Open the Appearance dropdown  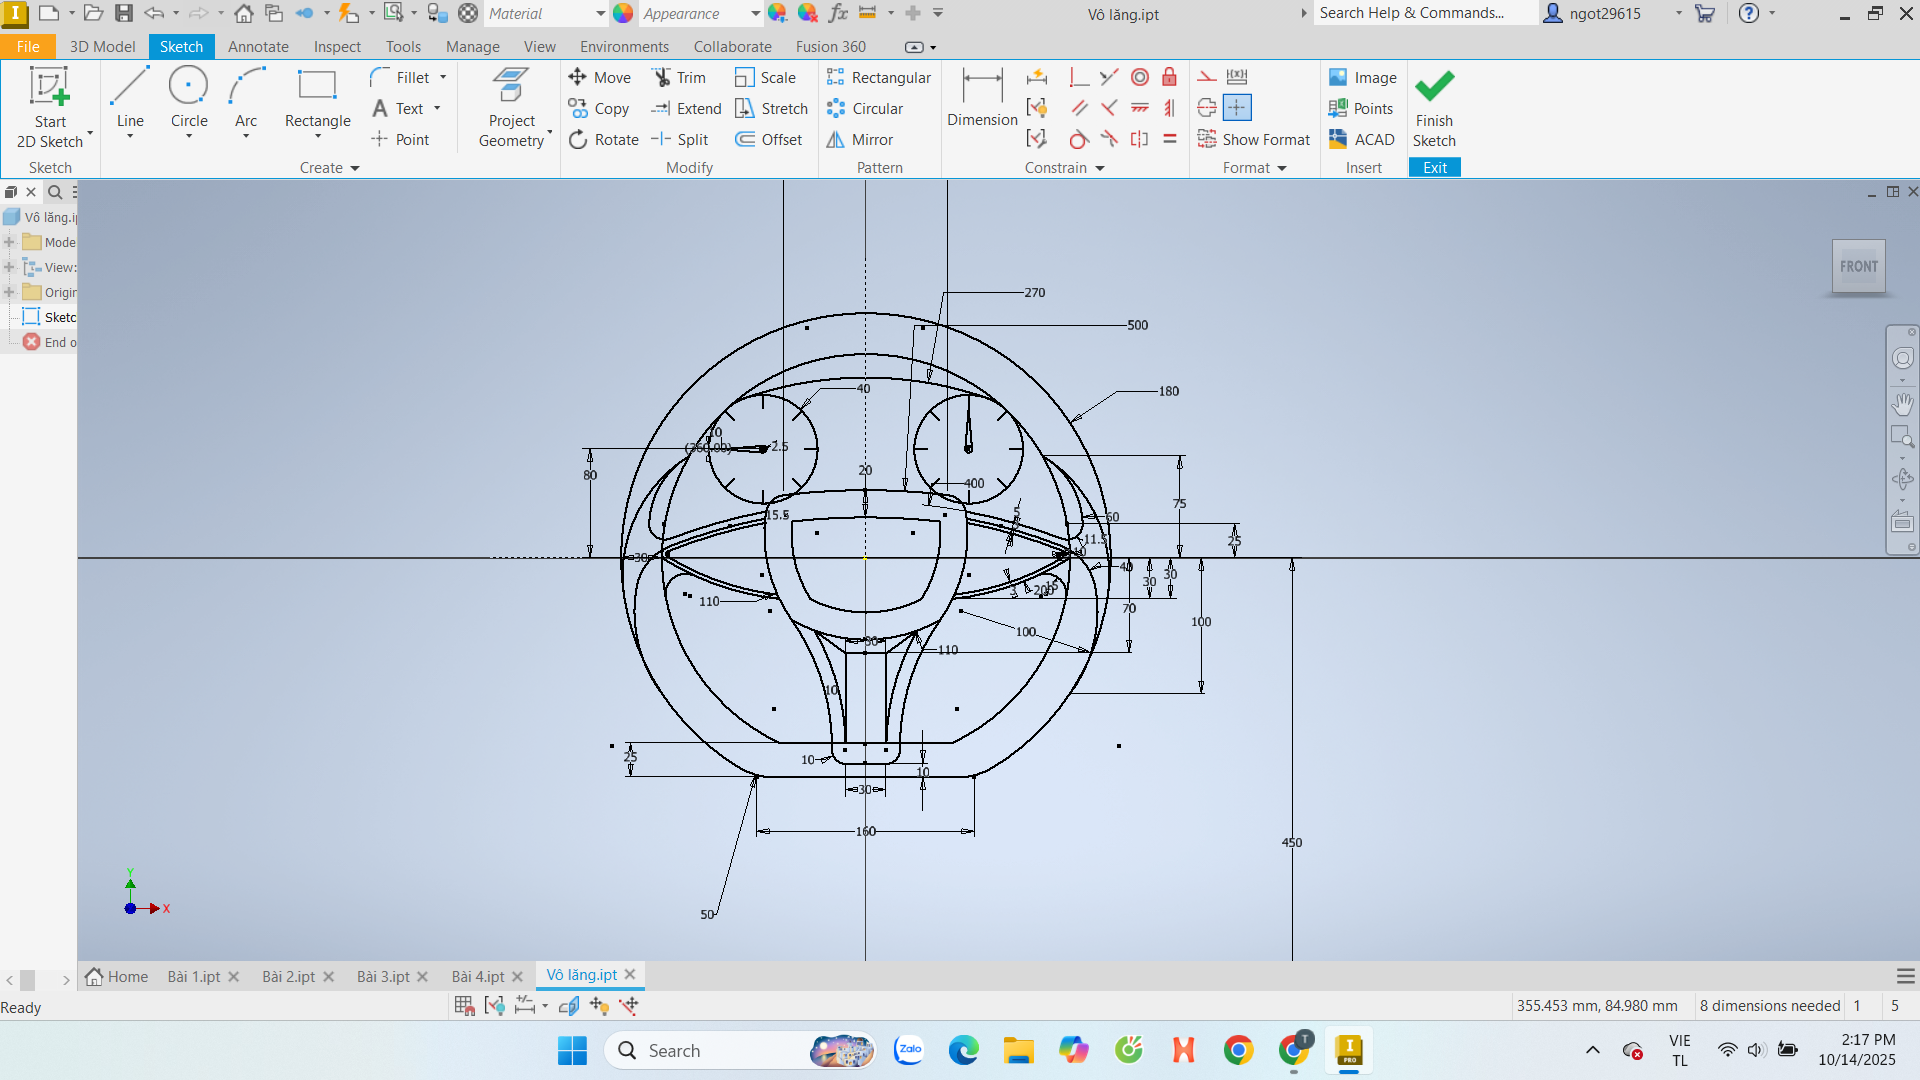pyautogui.click(x=755, y=14)
